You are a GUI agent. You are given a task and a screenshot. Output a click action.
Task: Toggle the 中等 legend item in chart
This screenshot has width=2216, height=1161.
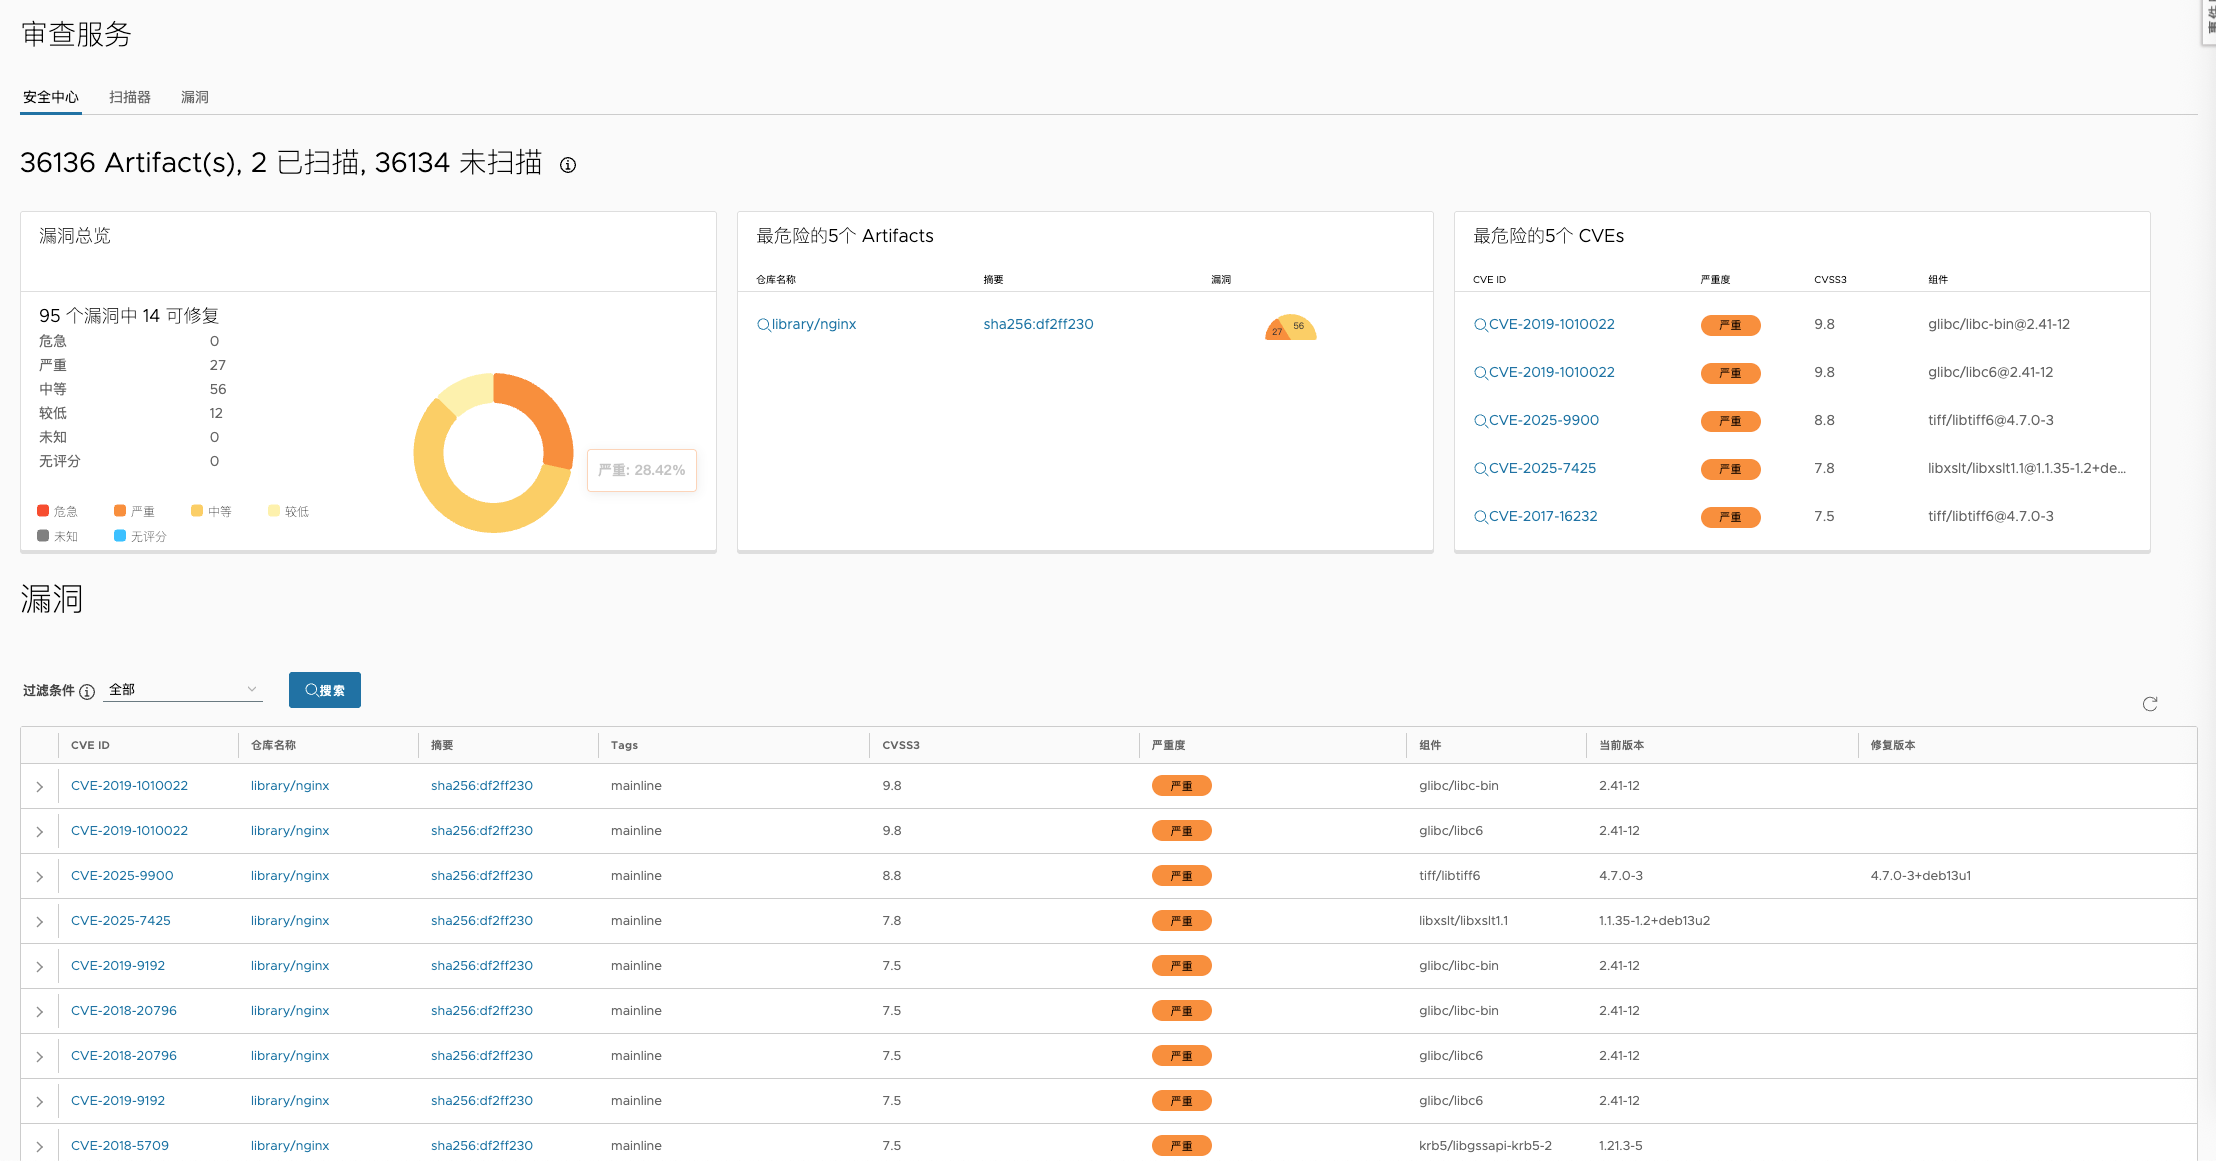pos(211,511)
